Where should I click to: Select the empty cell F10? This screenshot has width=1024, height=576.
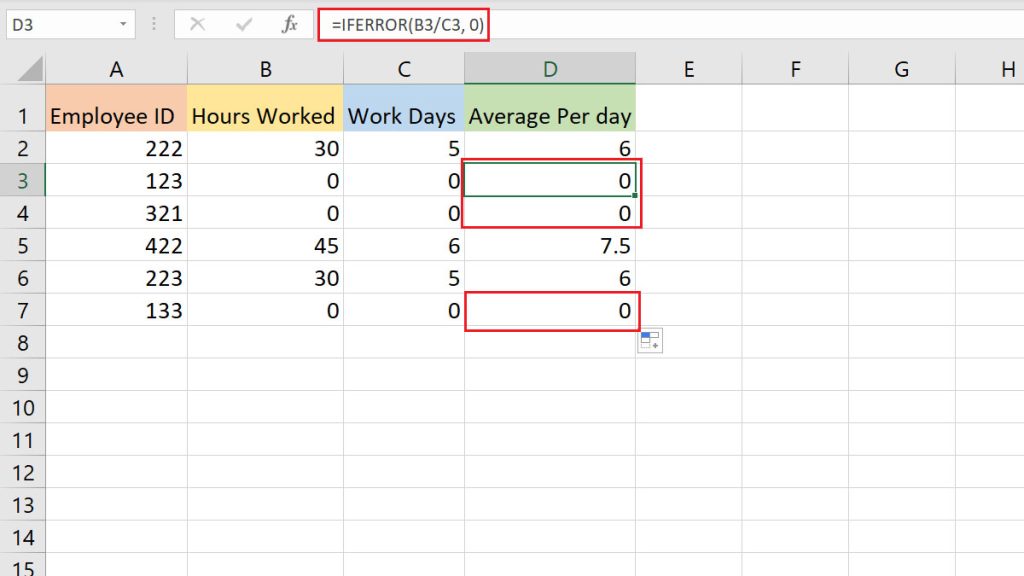795,408
